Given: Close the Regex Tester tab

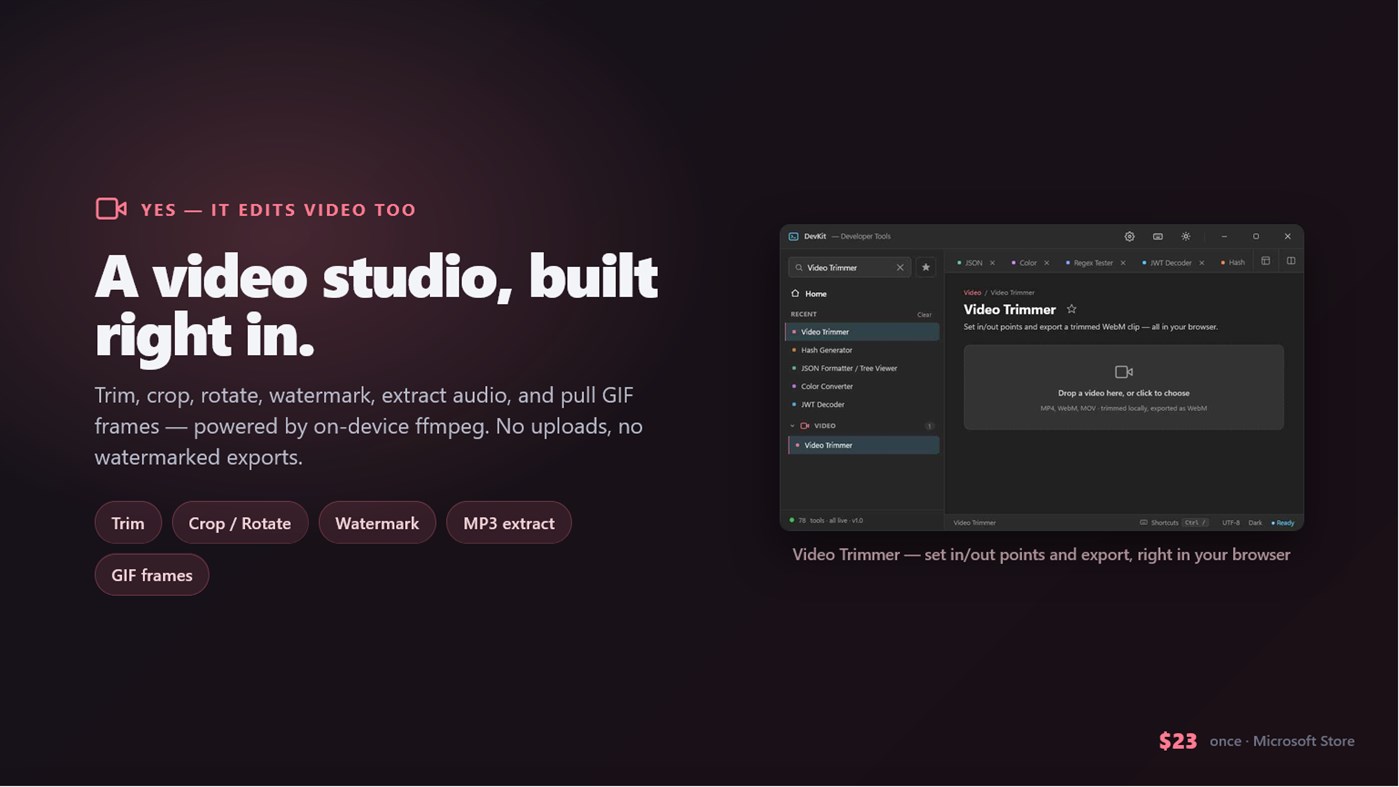Looking at the screenshot, I should point(1123,263).
